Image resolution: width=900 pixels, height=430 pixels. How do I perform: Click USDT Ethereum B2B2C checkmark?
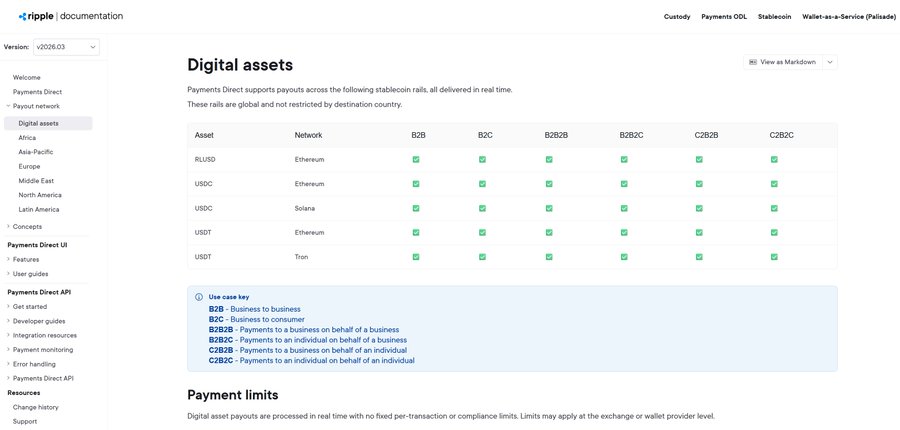point(624,233)
